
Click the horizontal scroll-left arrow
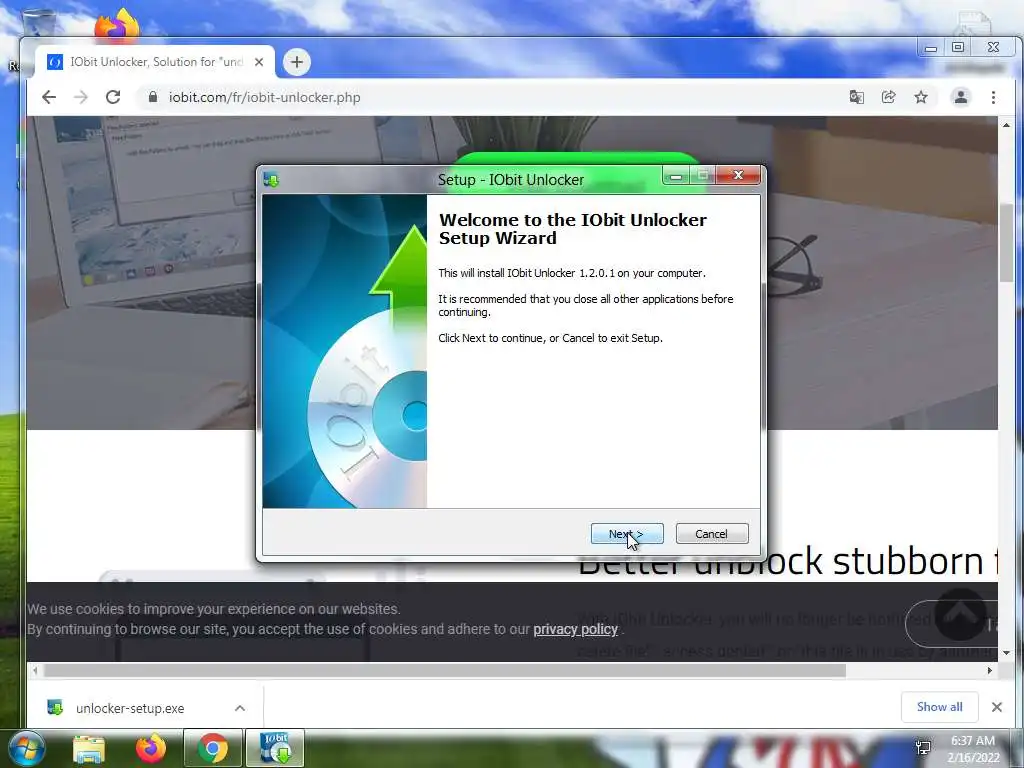(x=35, y=671)
